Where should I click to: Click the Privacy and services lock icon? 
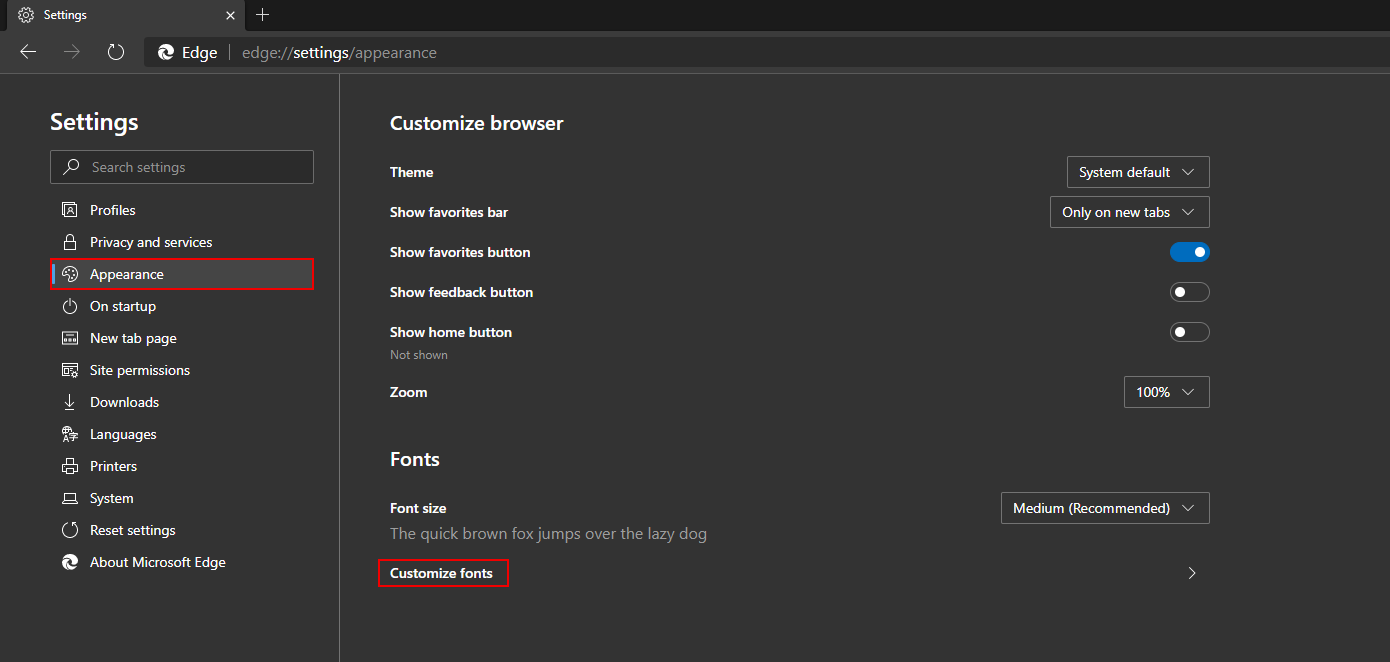pyautogui.click(x=70, y=242)
